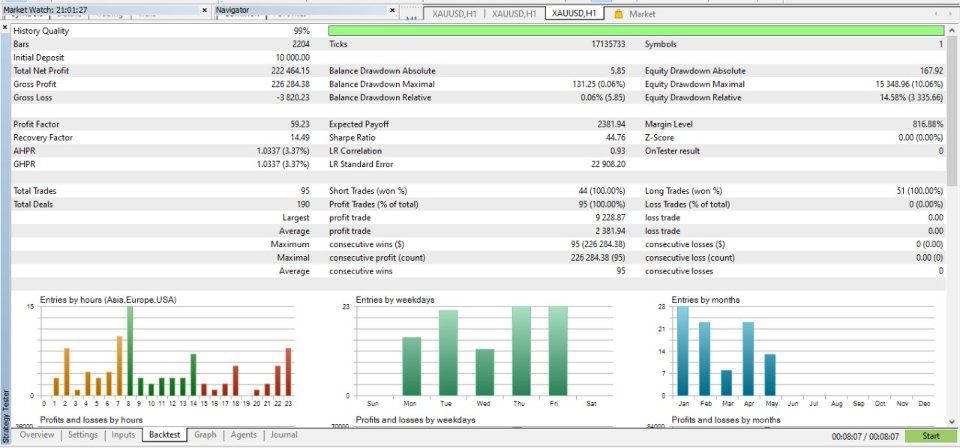Click the Strategy Tester vertical label
960x448 pixels.
[x=6, y=415]
